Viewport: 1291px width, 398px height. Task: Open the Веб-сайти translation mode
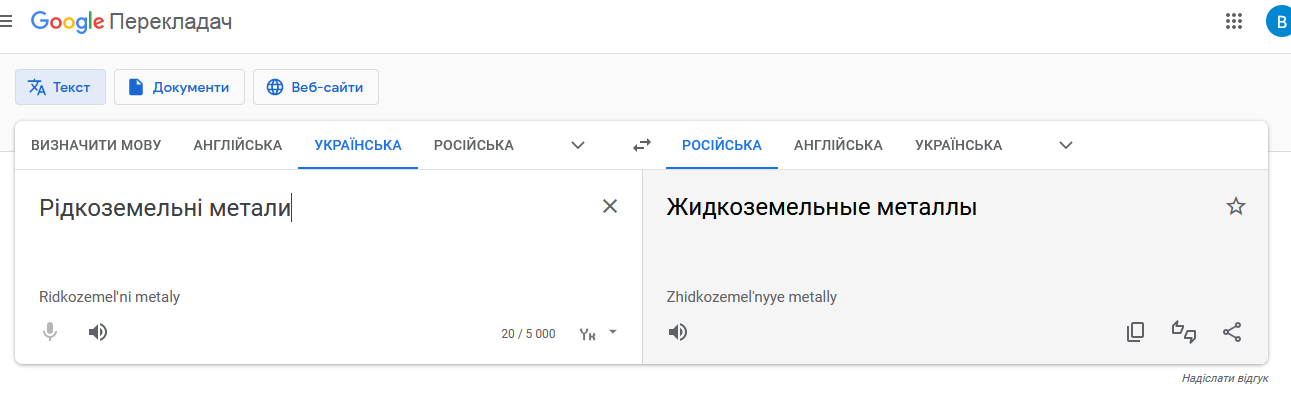coord(316,87)
